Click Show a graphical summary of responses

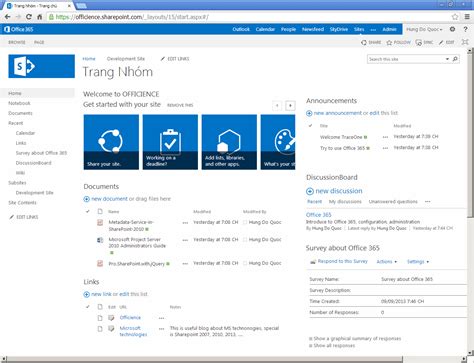(357, 339)
